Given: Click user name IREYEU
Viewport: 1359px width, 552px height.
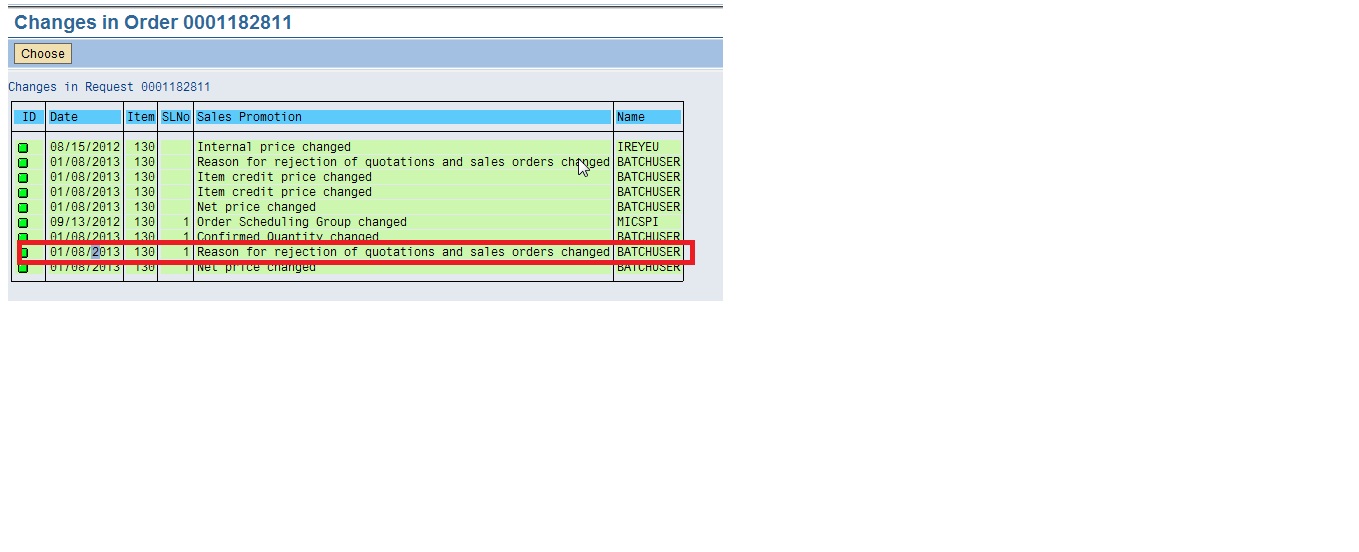Looking at the screenshot, I should point(638,147).
